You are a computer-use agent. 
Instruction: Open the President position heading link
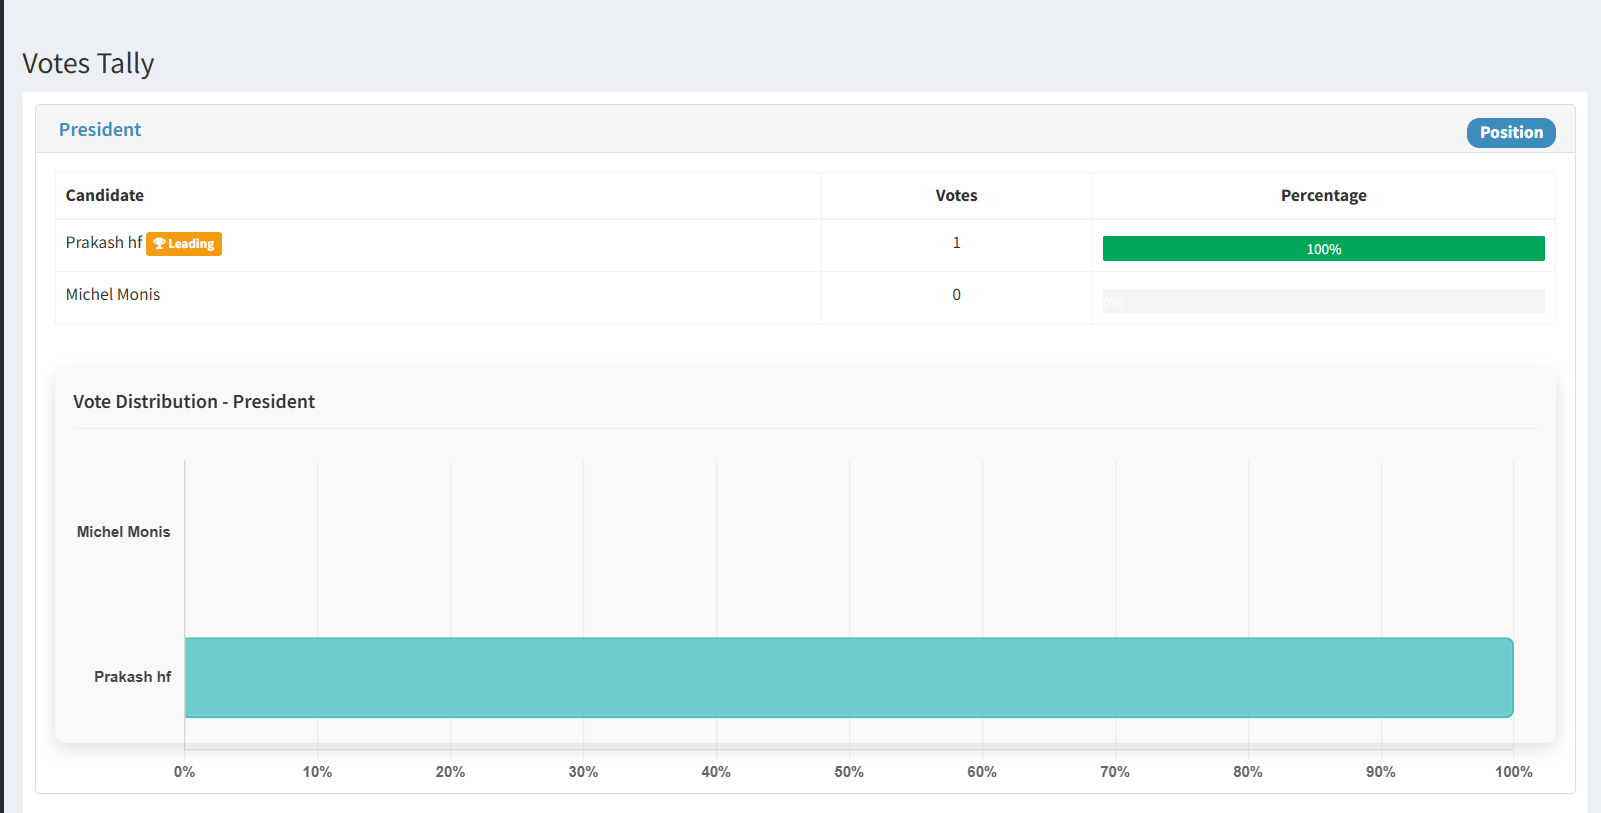coord(100,130)
